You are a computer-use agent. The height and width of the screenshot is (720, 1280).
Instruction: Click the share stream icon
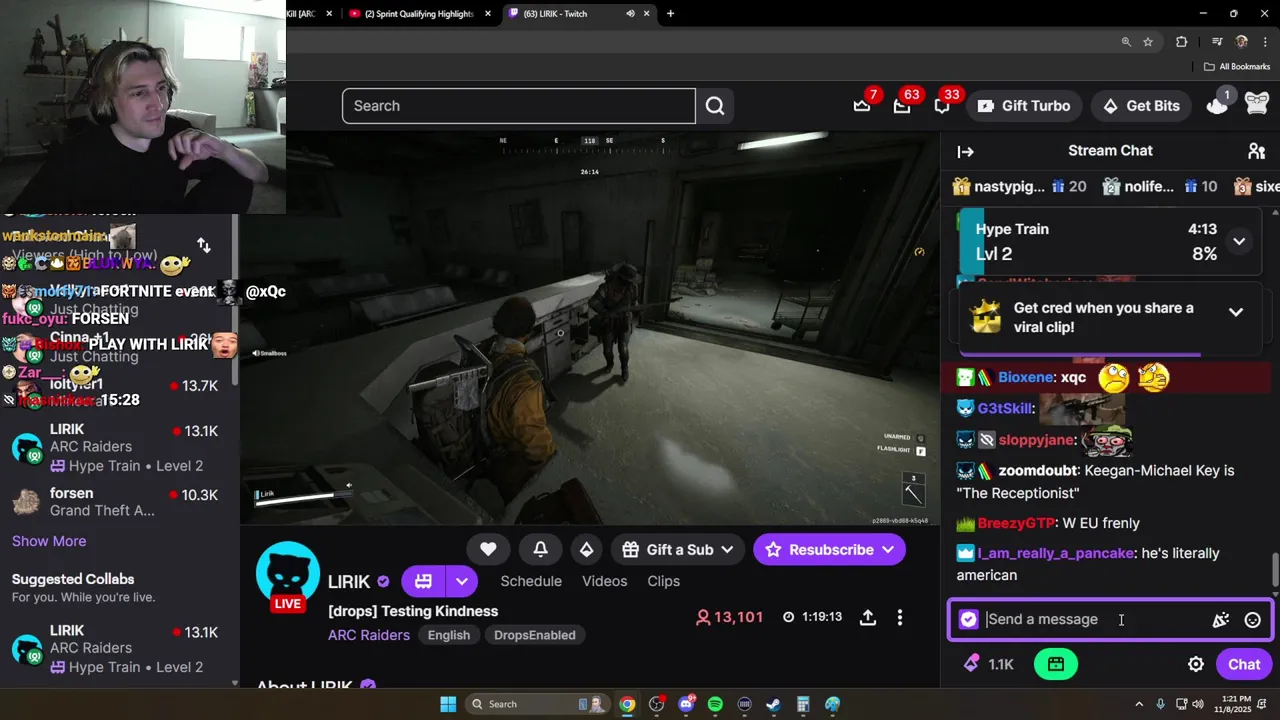pyautogui.click(x=868, y=618)
